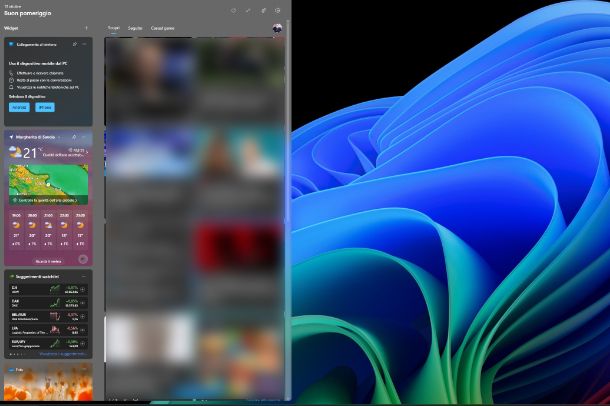Add the fifth watchlist stock with plus
The image size is (610, 406).
click(x=82, y=343)
